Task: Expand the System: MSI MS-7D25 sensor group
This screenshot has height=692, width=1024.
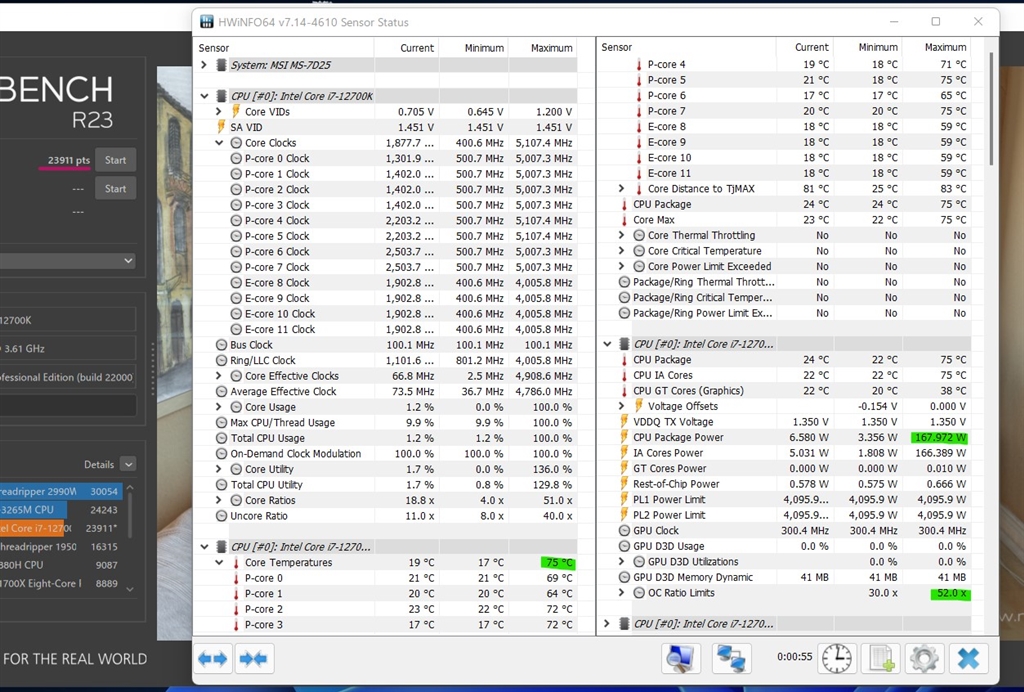Action: point(204,65)
